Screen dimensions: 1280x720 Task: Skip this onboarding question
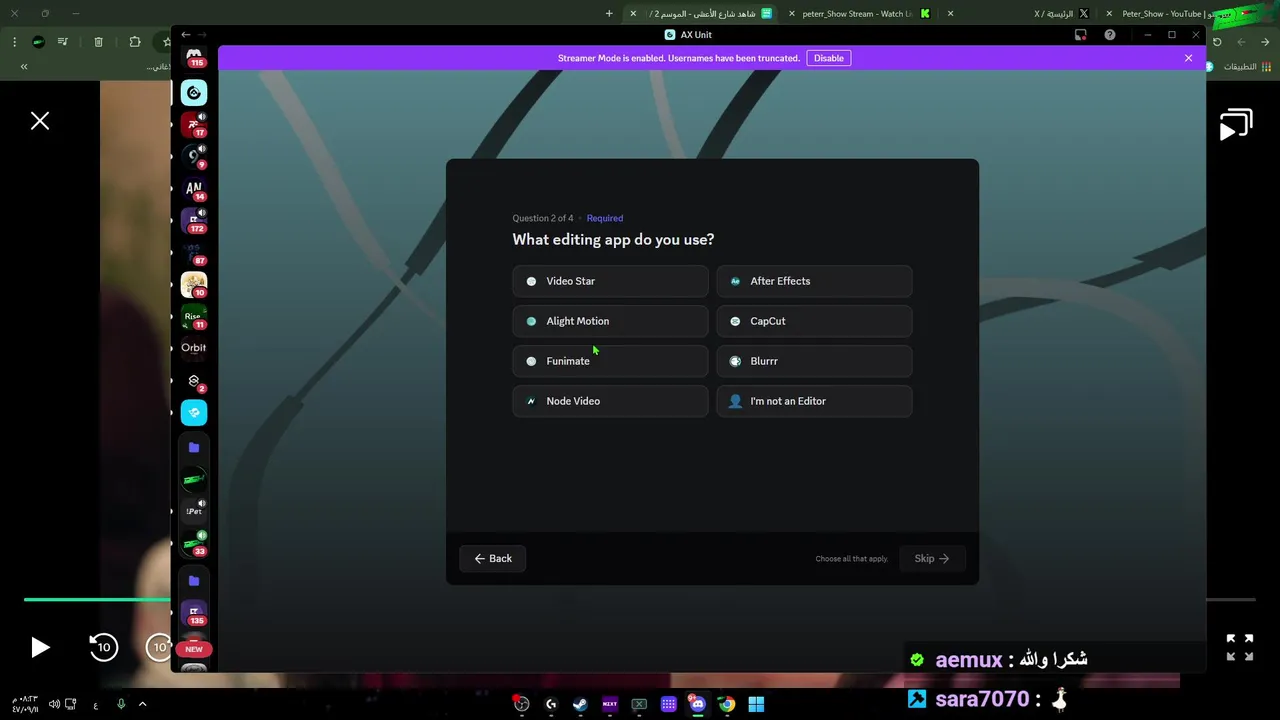tap(932, 559)
